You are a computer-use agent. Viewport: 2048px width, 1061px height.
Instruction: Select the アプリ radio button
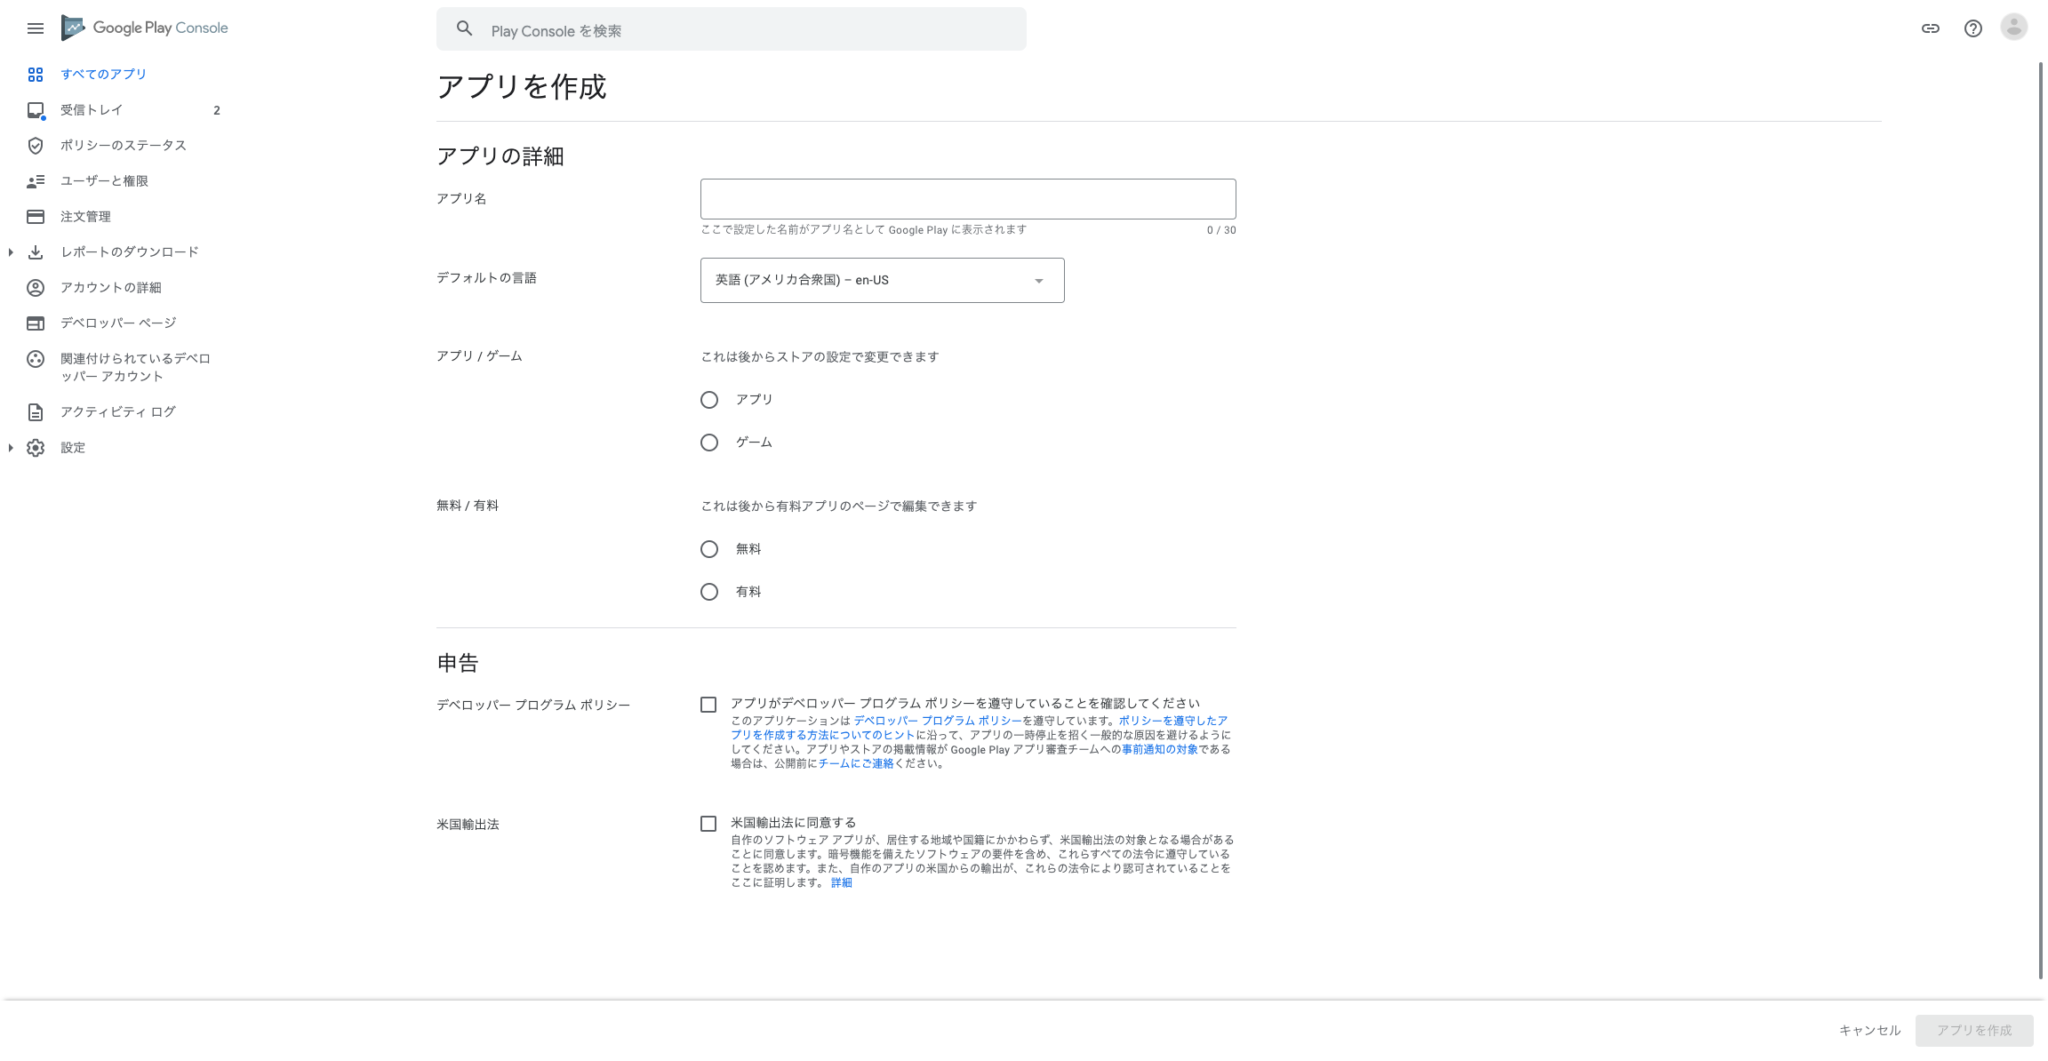pos(709,400)
